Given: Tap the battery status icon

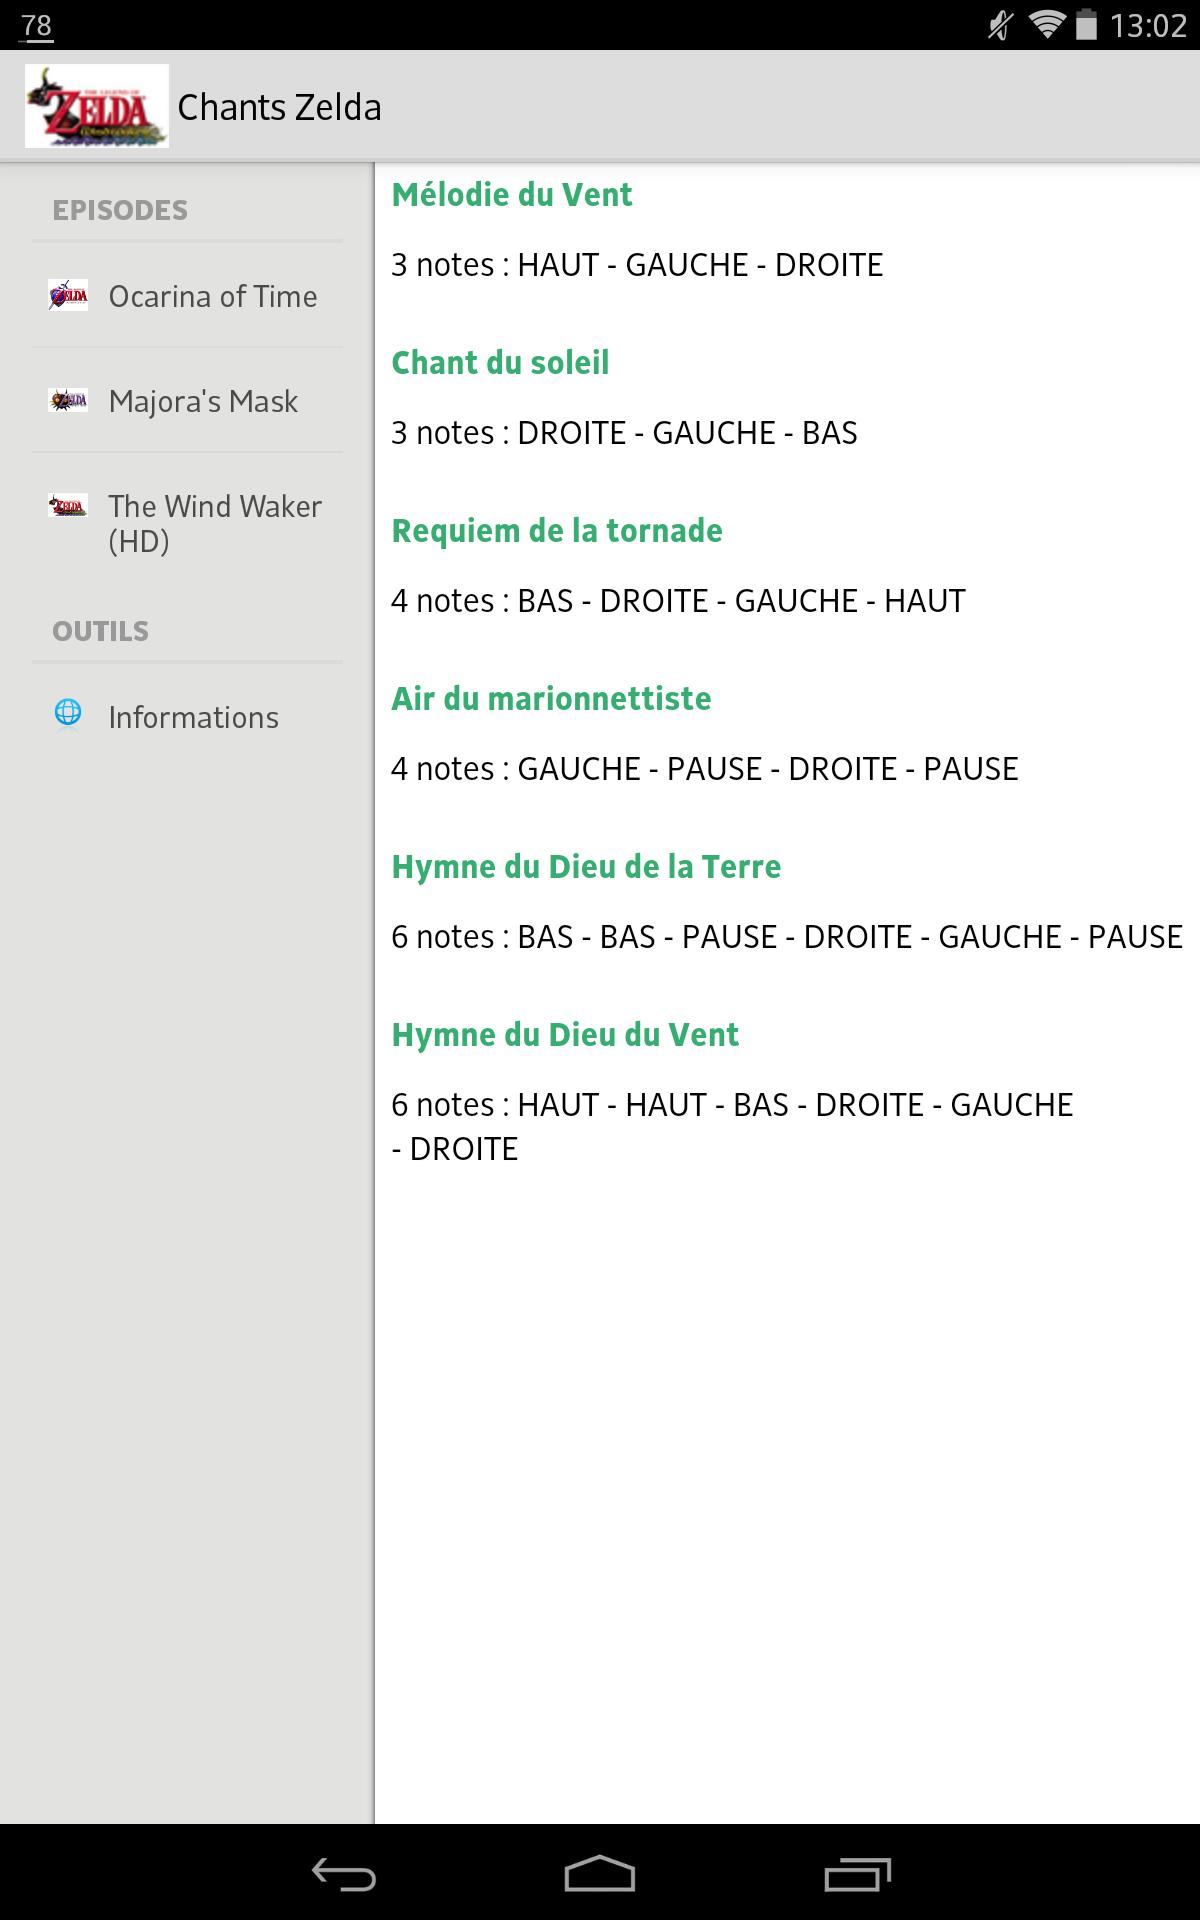Looking at the screenshot, I should [x=1085, y=25].
